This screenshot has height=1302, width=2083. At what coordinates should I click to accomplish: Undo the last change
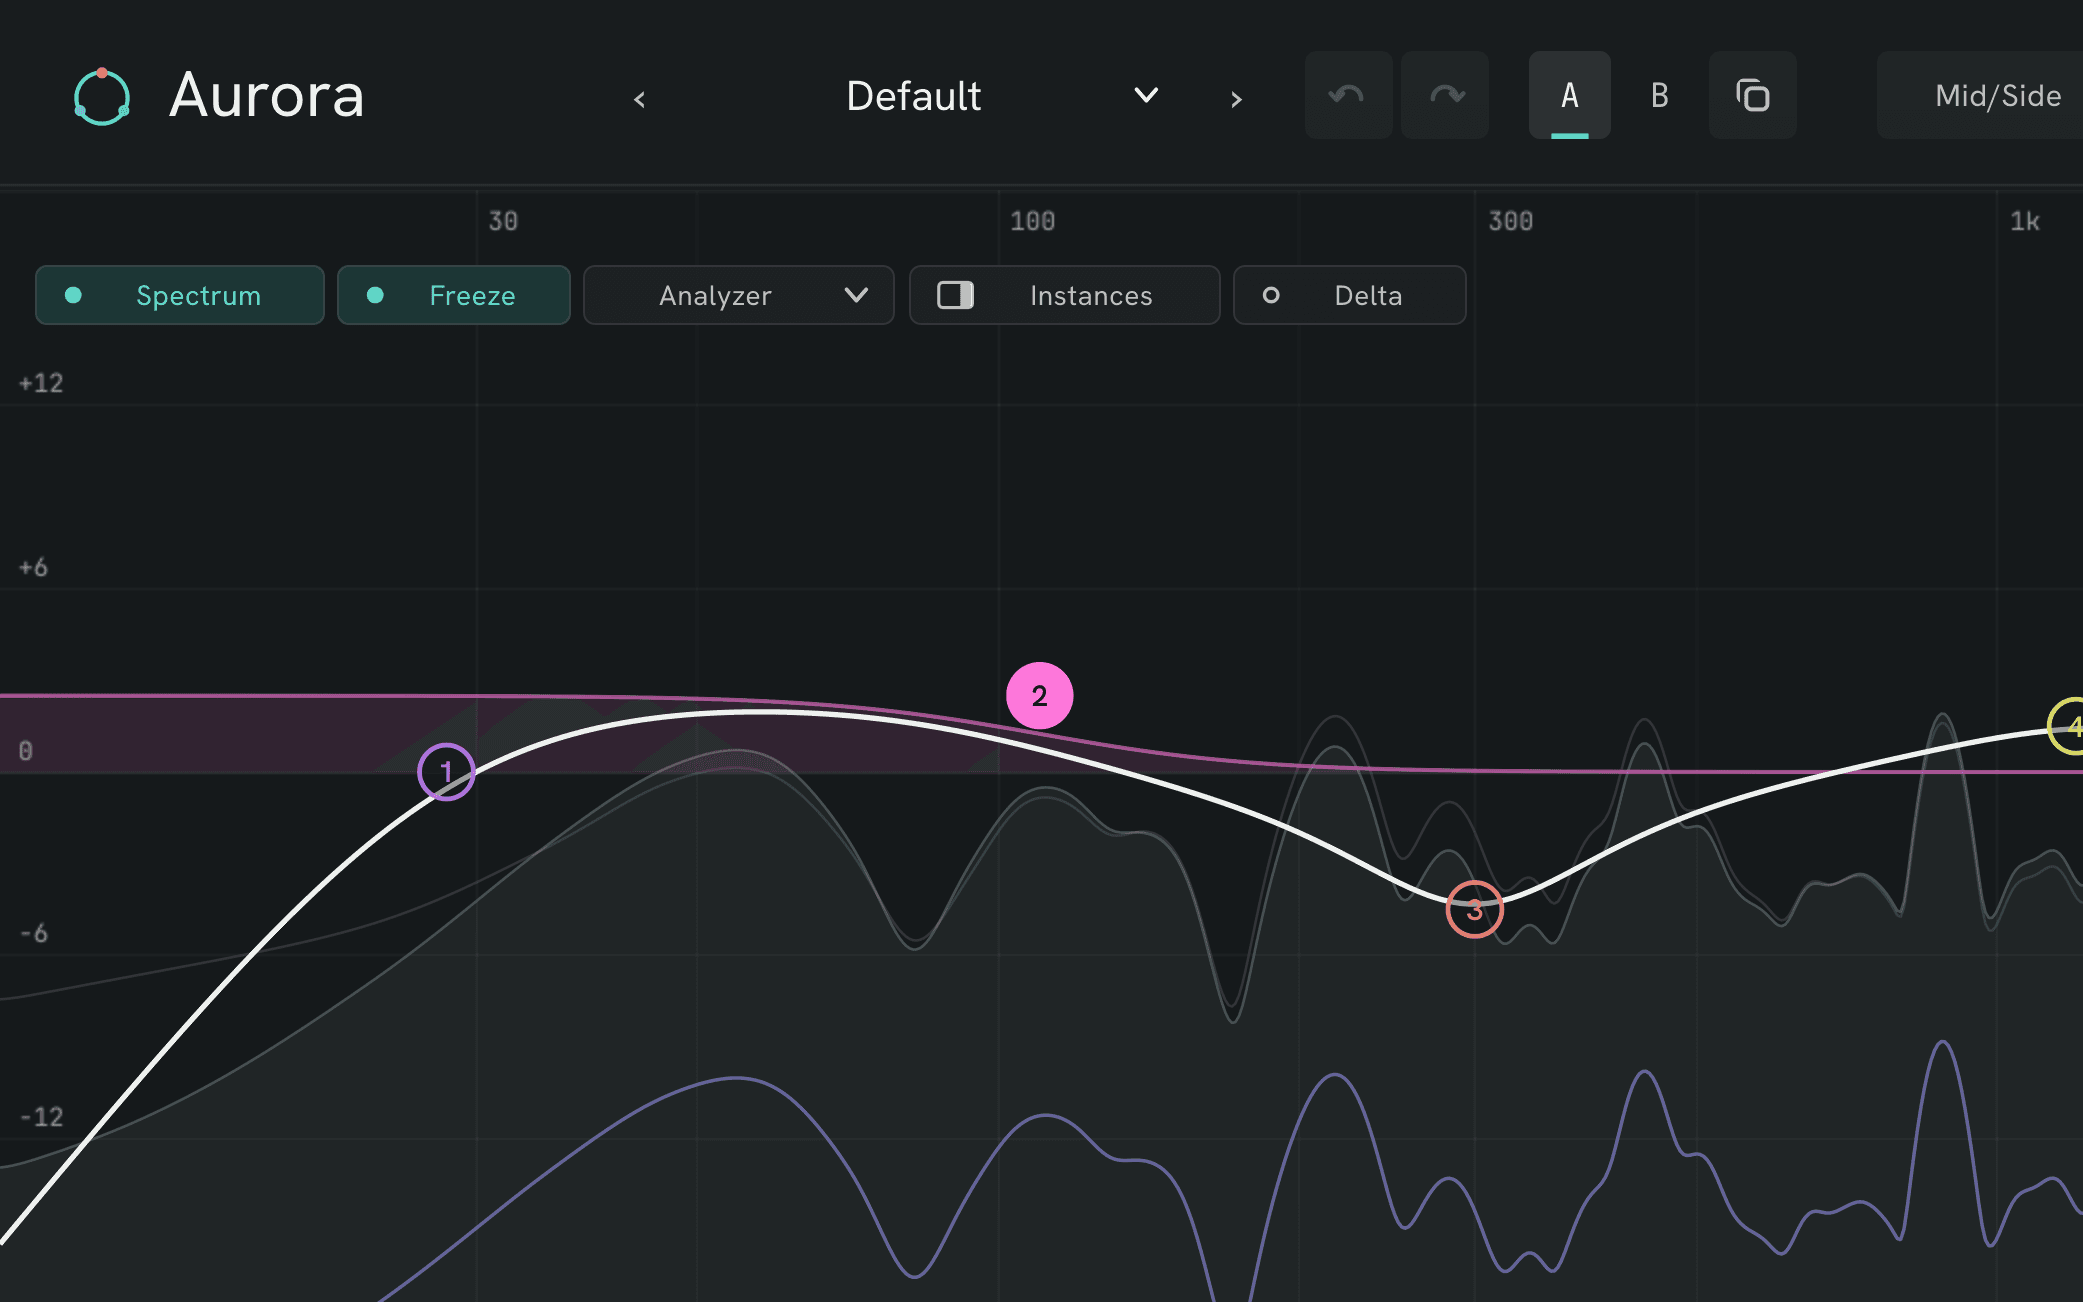(x=1348, y=95)
